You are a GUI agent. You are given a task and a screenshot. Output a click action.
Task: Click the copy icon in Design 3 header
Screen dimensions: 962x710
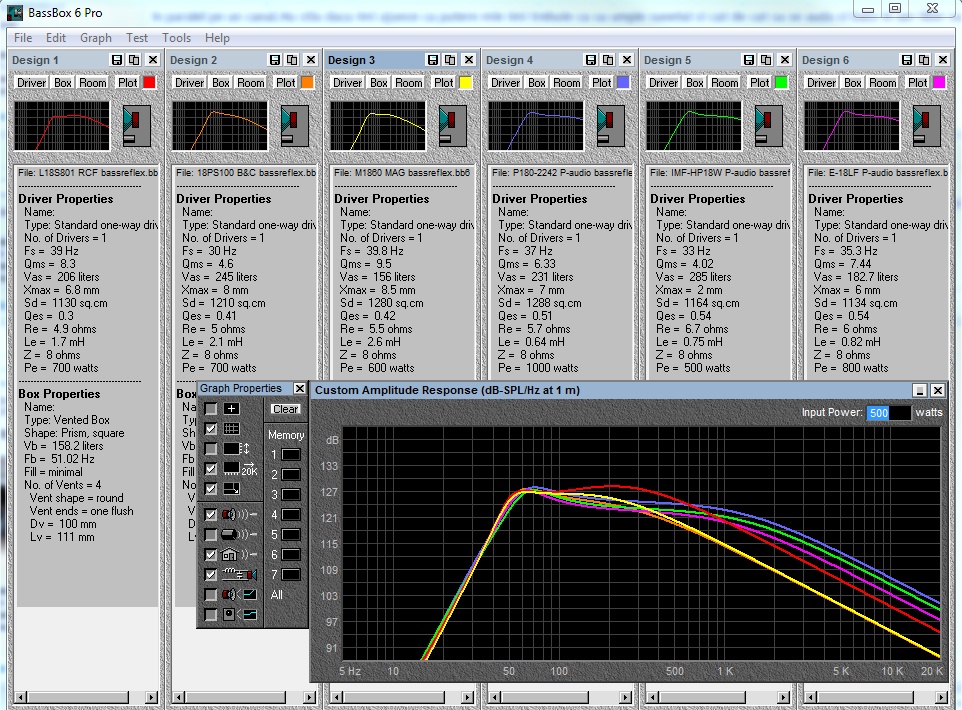[x=450, y=60]
